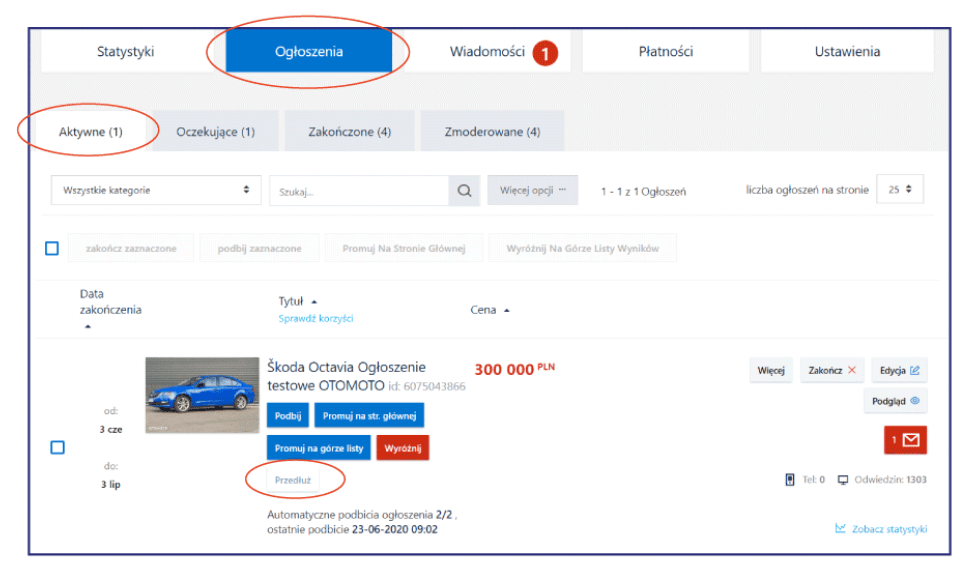Follow the Sprawdź korzyści link
This screenshot has width=980, height=586.
tap(316, 319)
